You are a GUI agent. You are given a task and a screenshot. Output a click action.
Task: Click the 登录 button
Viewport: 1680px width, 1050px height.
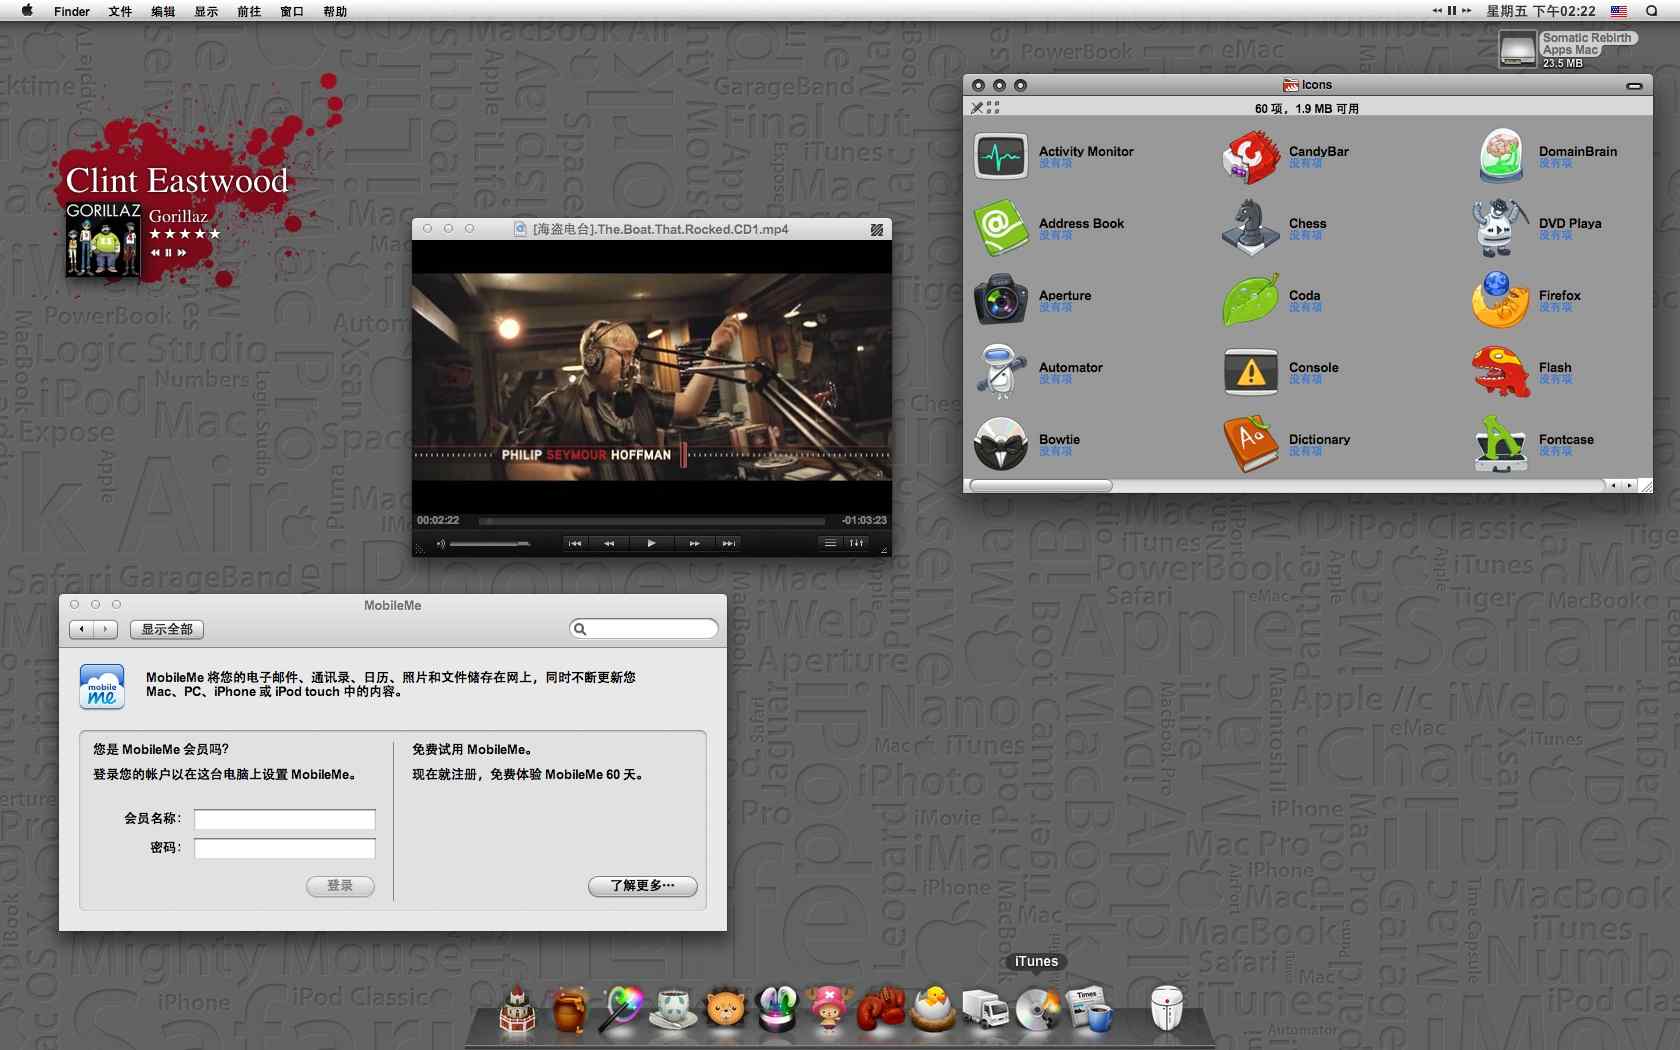point(340,886)
